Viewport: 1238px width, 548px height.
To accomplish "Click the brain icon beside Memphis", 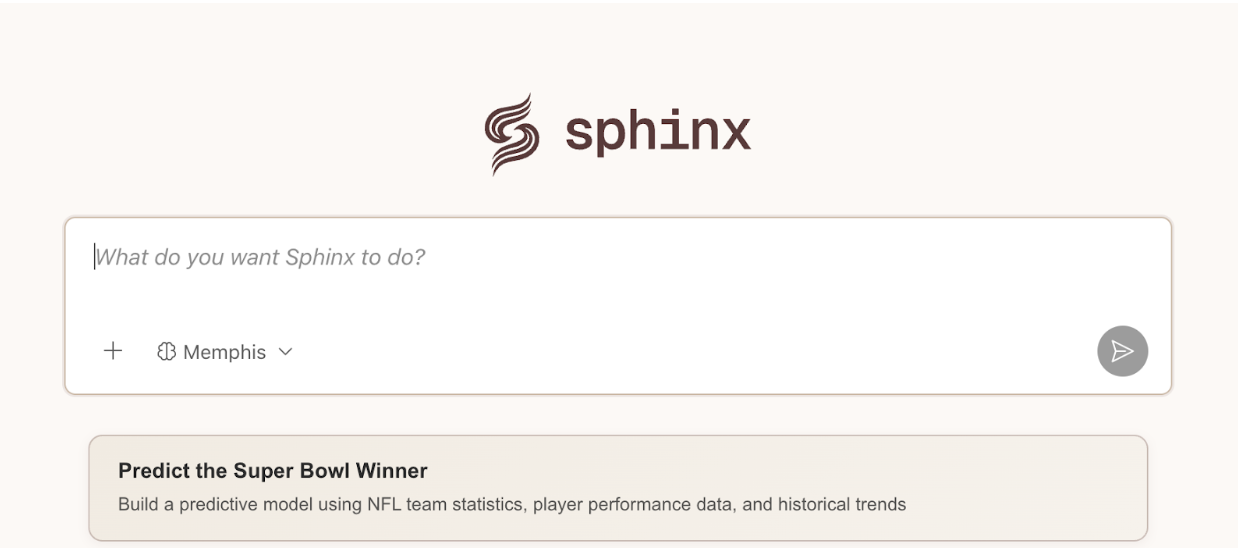I will pyautogui.click(x=167, y=352).
